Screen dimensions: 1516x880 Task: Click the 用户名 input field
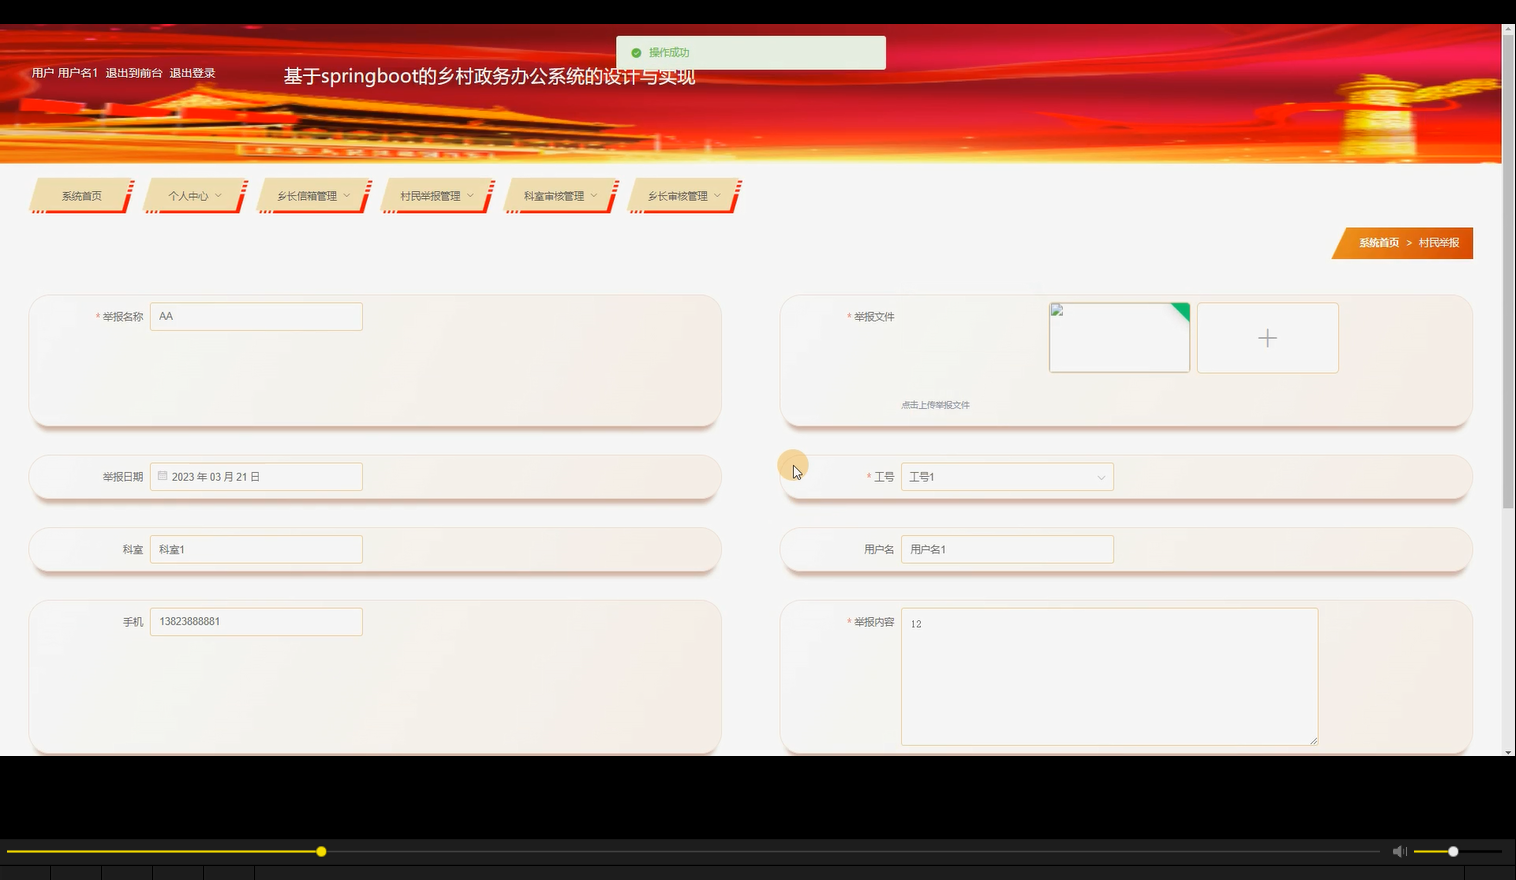1007,549
